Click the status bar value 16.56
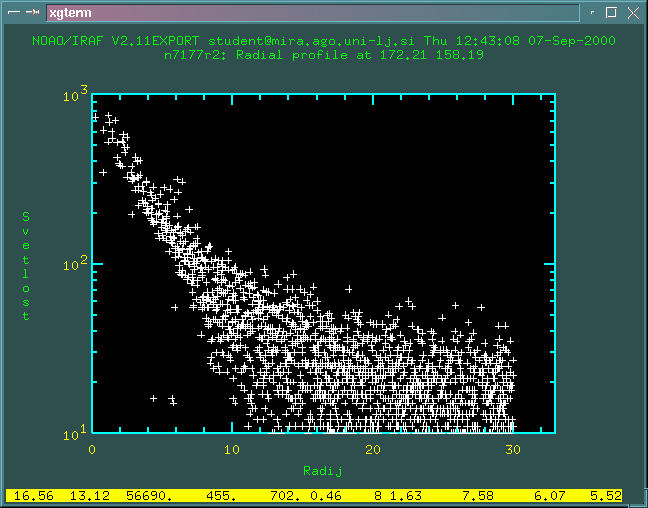The width and height of the screenshot is (648, 508). pyautogui.click(x=34, y=496)
